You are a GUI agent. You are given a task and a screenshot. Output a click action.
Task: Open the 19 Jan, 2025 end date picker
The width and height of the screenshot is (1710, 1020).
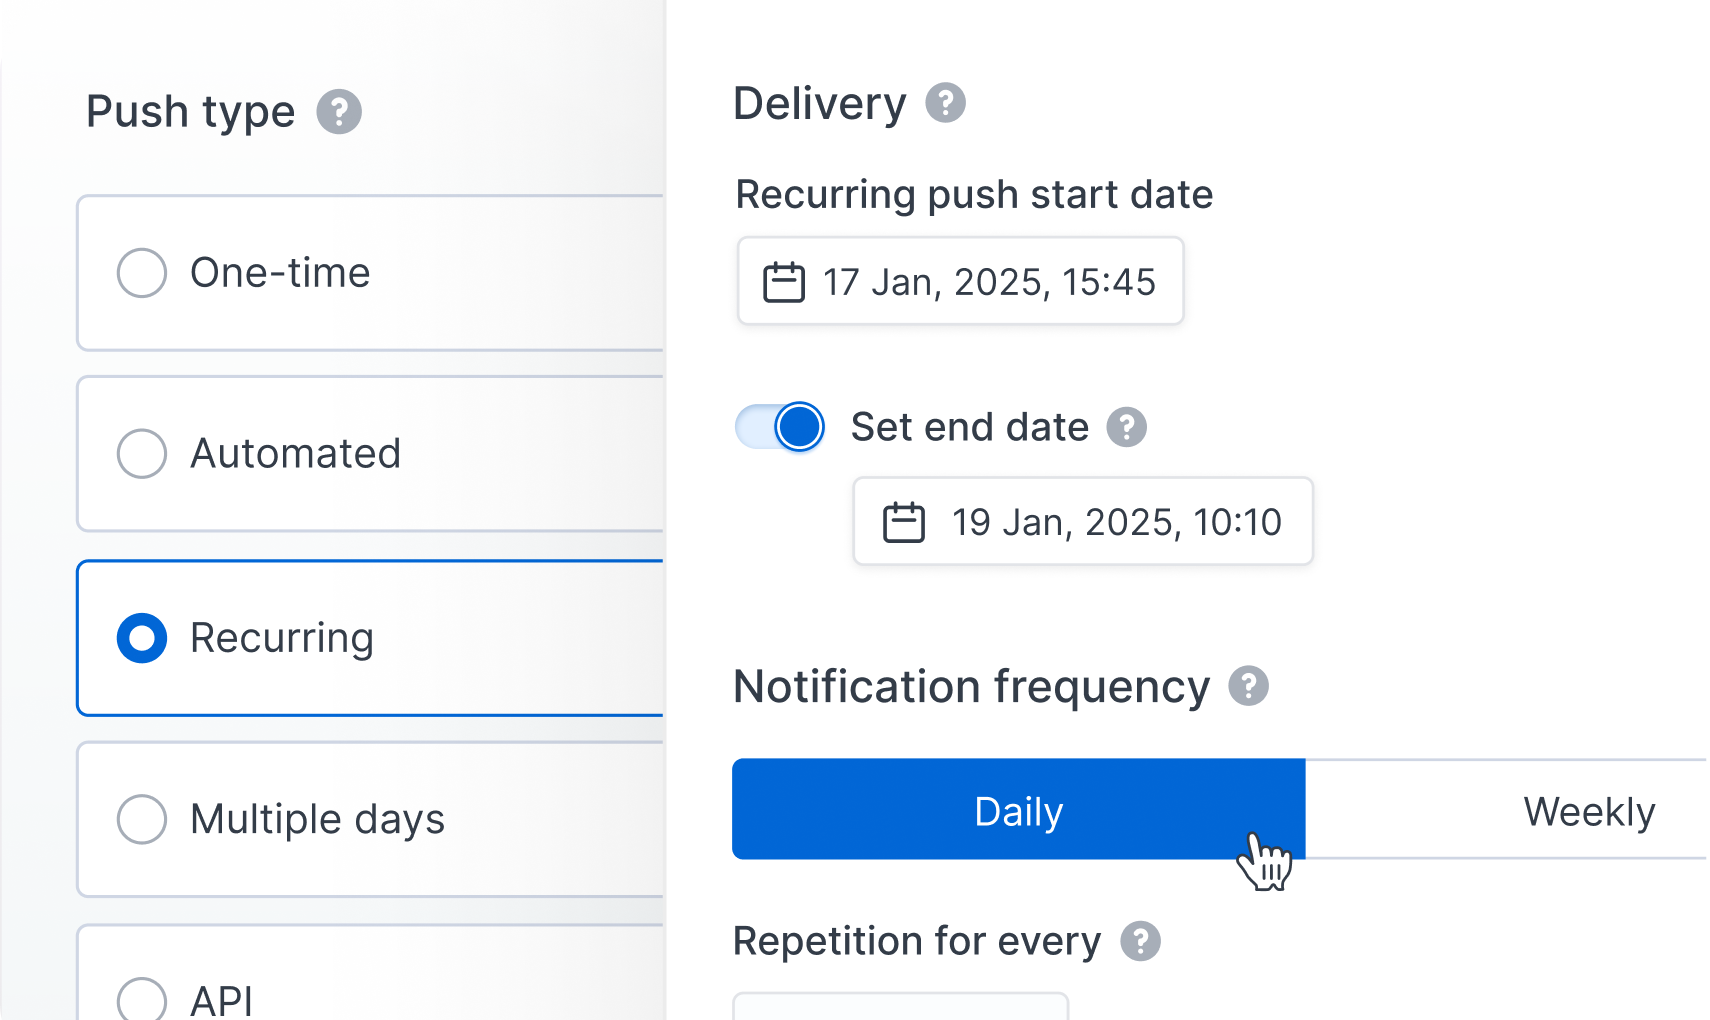(1083, 521)
